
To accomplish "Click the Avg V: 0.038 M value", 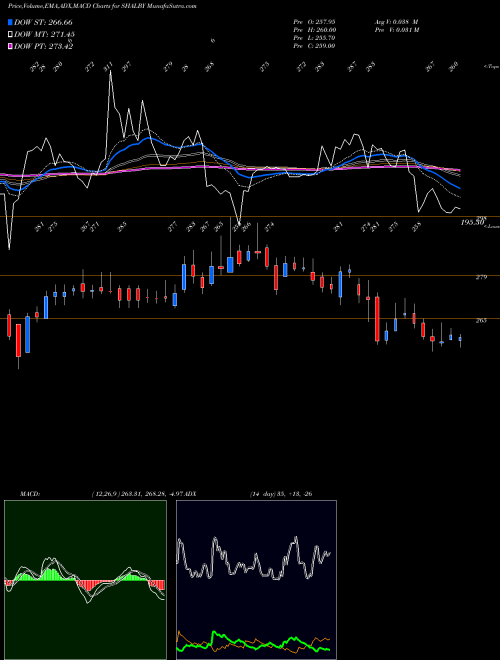I will (x=396, y=21).
